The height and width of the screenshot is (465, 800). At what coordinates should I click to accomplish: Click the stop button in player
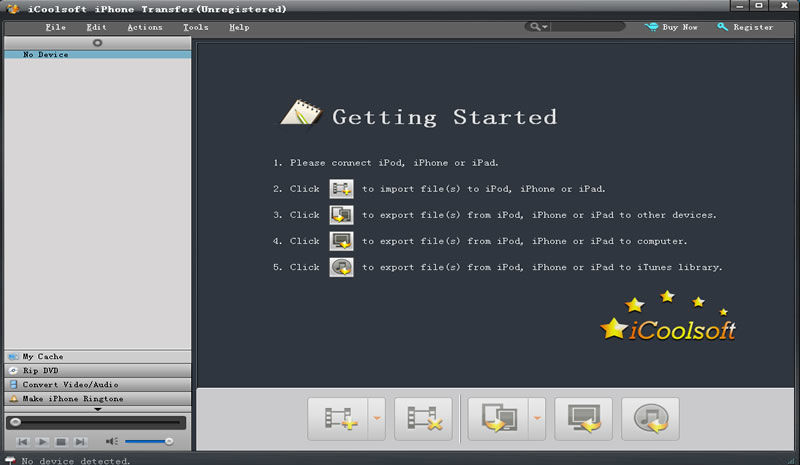pyautogui.click(x=61, y=442)
